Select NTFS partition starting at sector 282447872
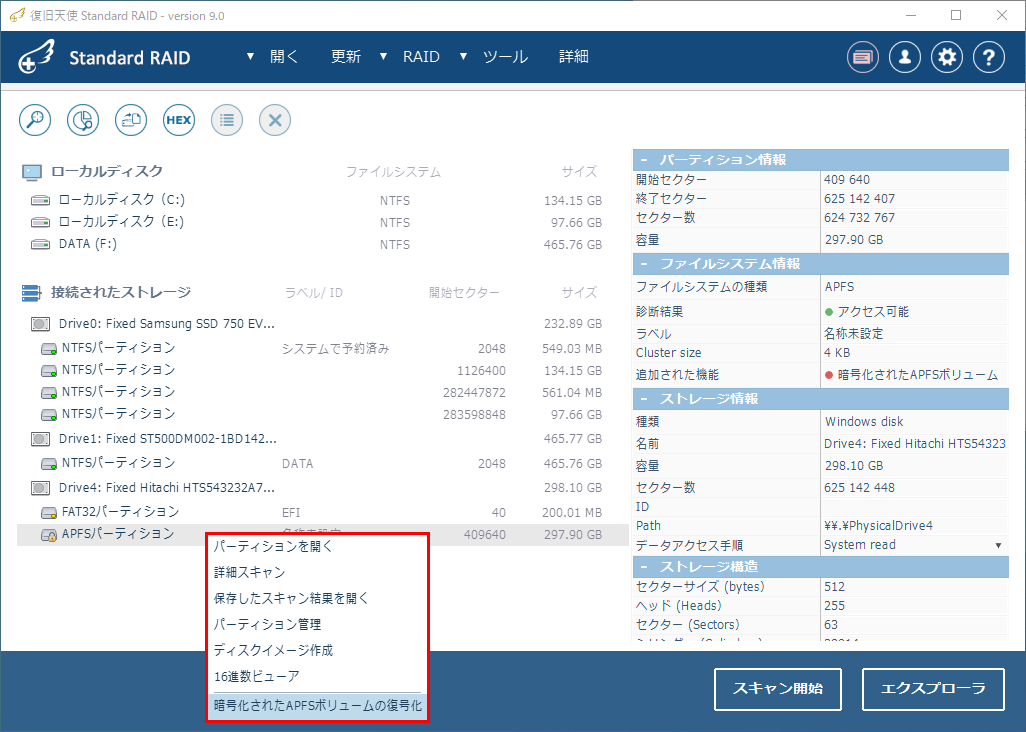Viewport: 1026px width, 732px height. [321, 392]
